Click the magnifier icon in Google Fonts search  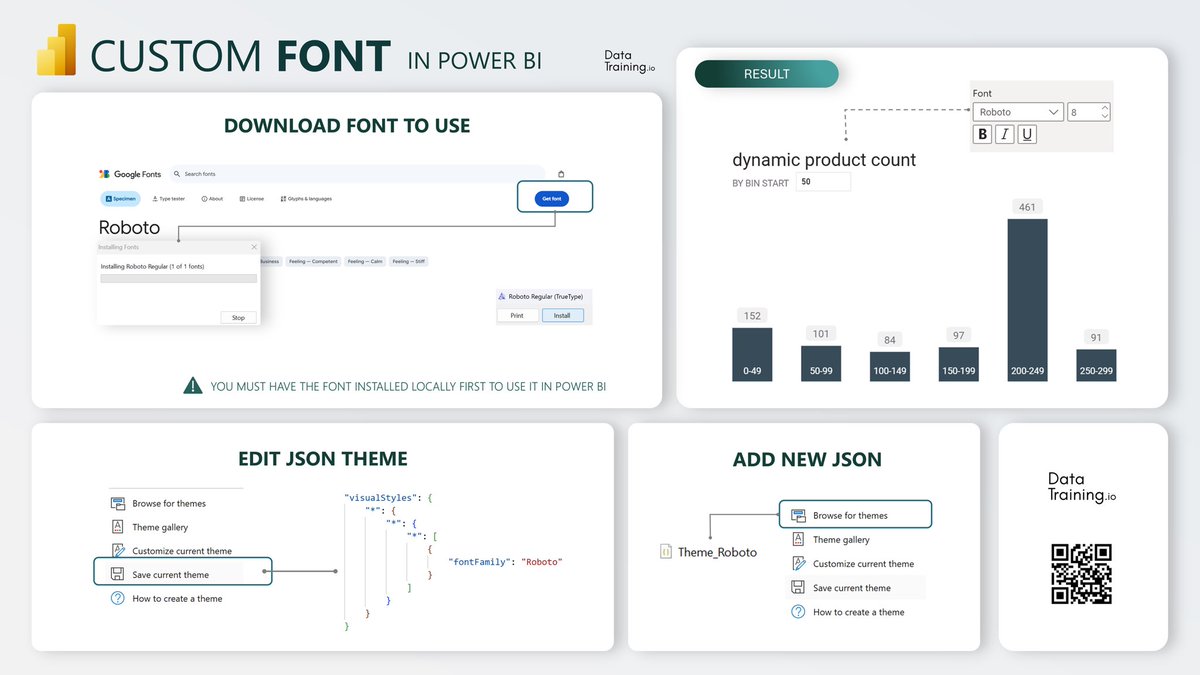(177, 174)
